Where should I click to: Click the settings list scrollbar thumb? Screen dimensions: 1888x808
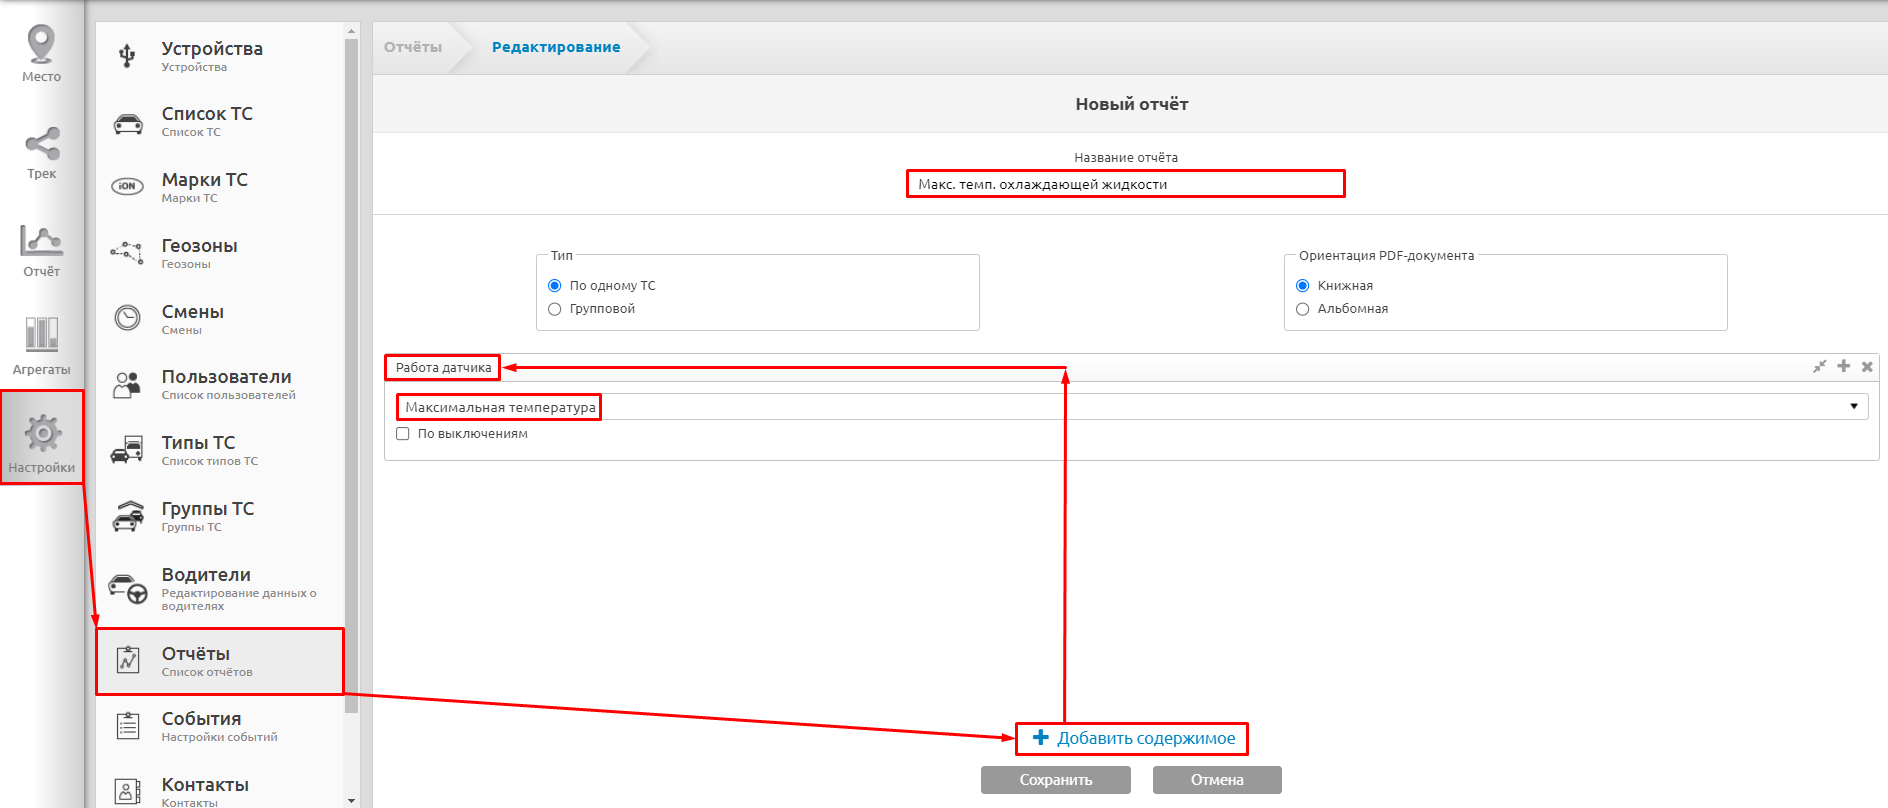351,375
